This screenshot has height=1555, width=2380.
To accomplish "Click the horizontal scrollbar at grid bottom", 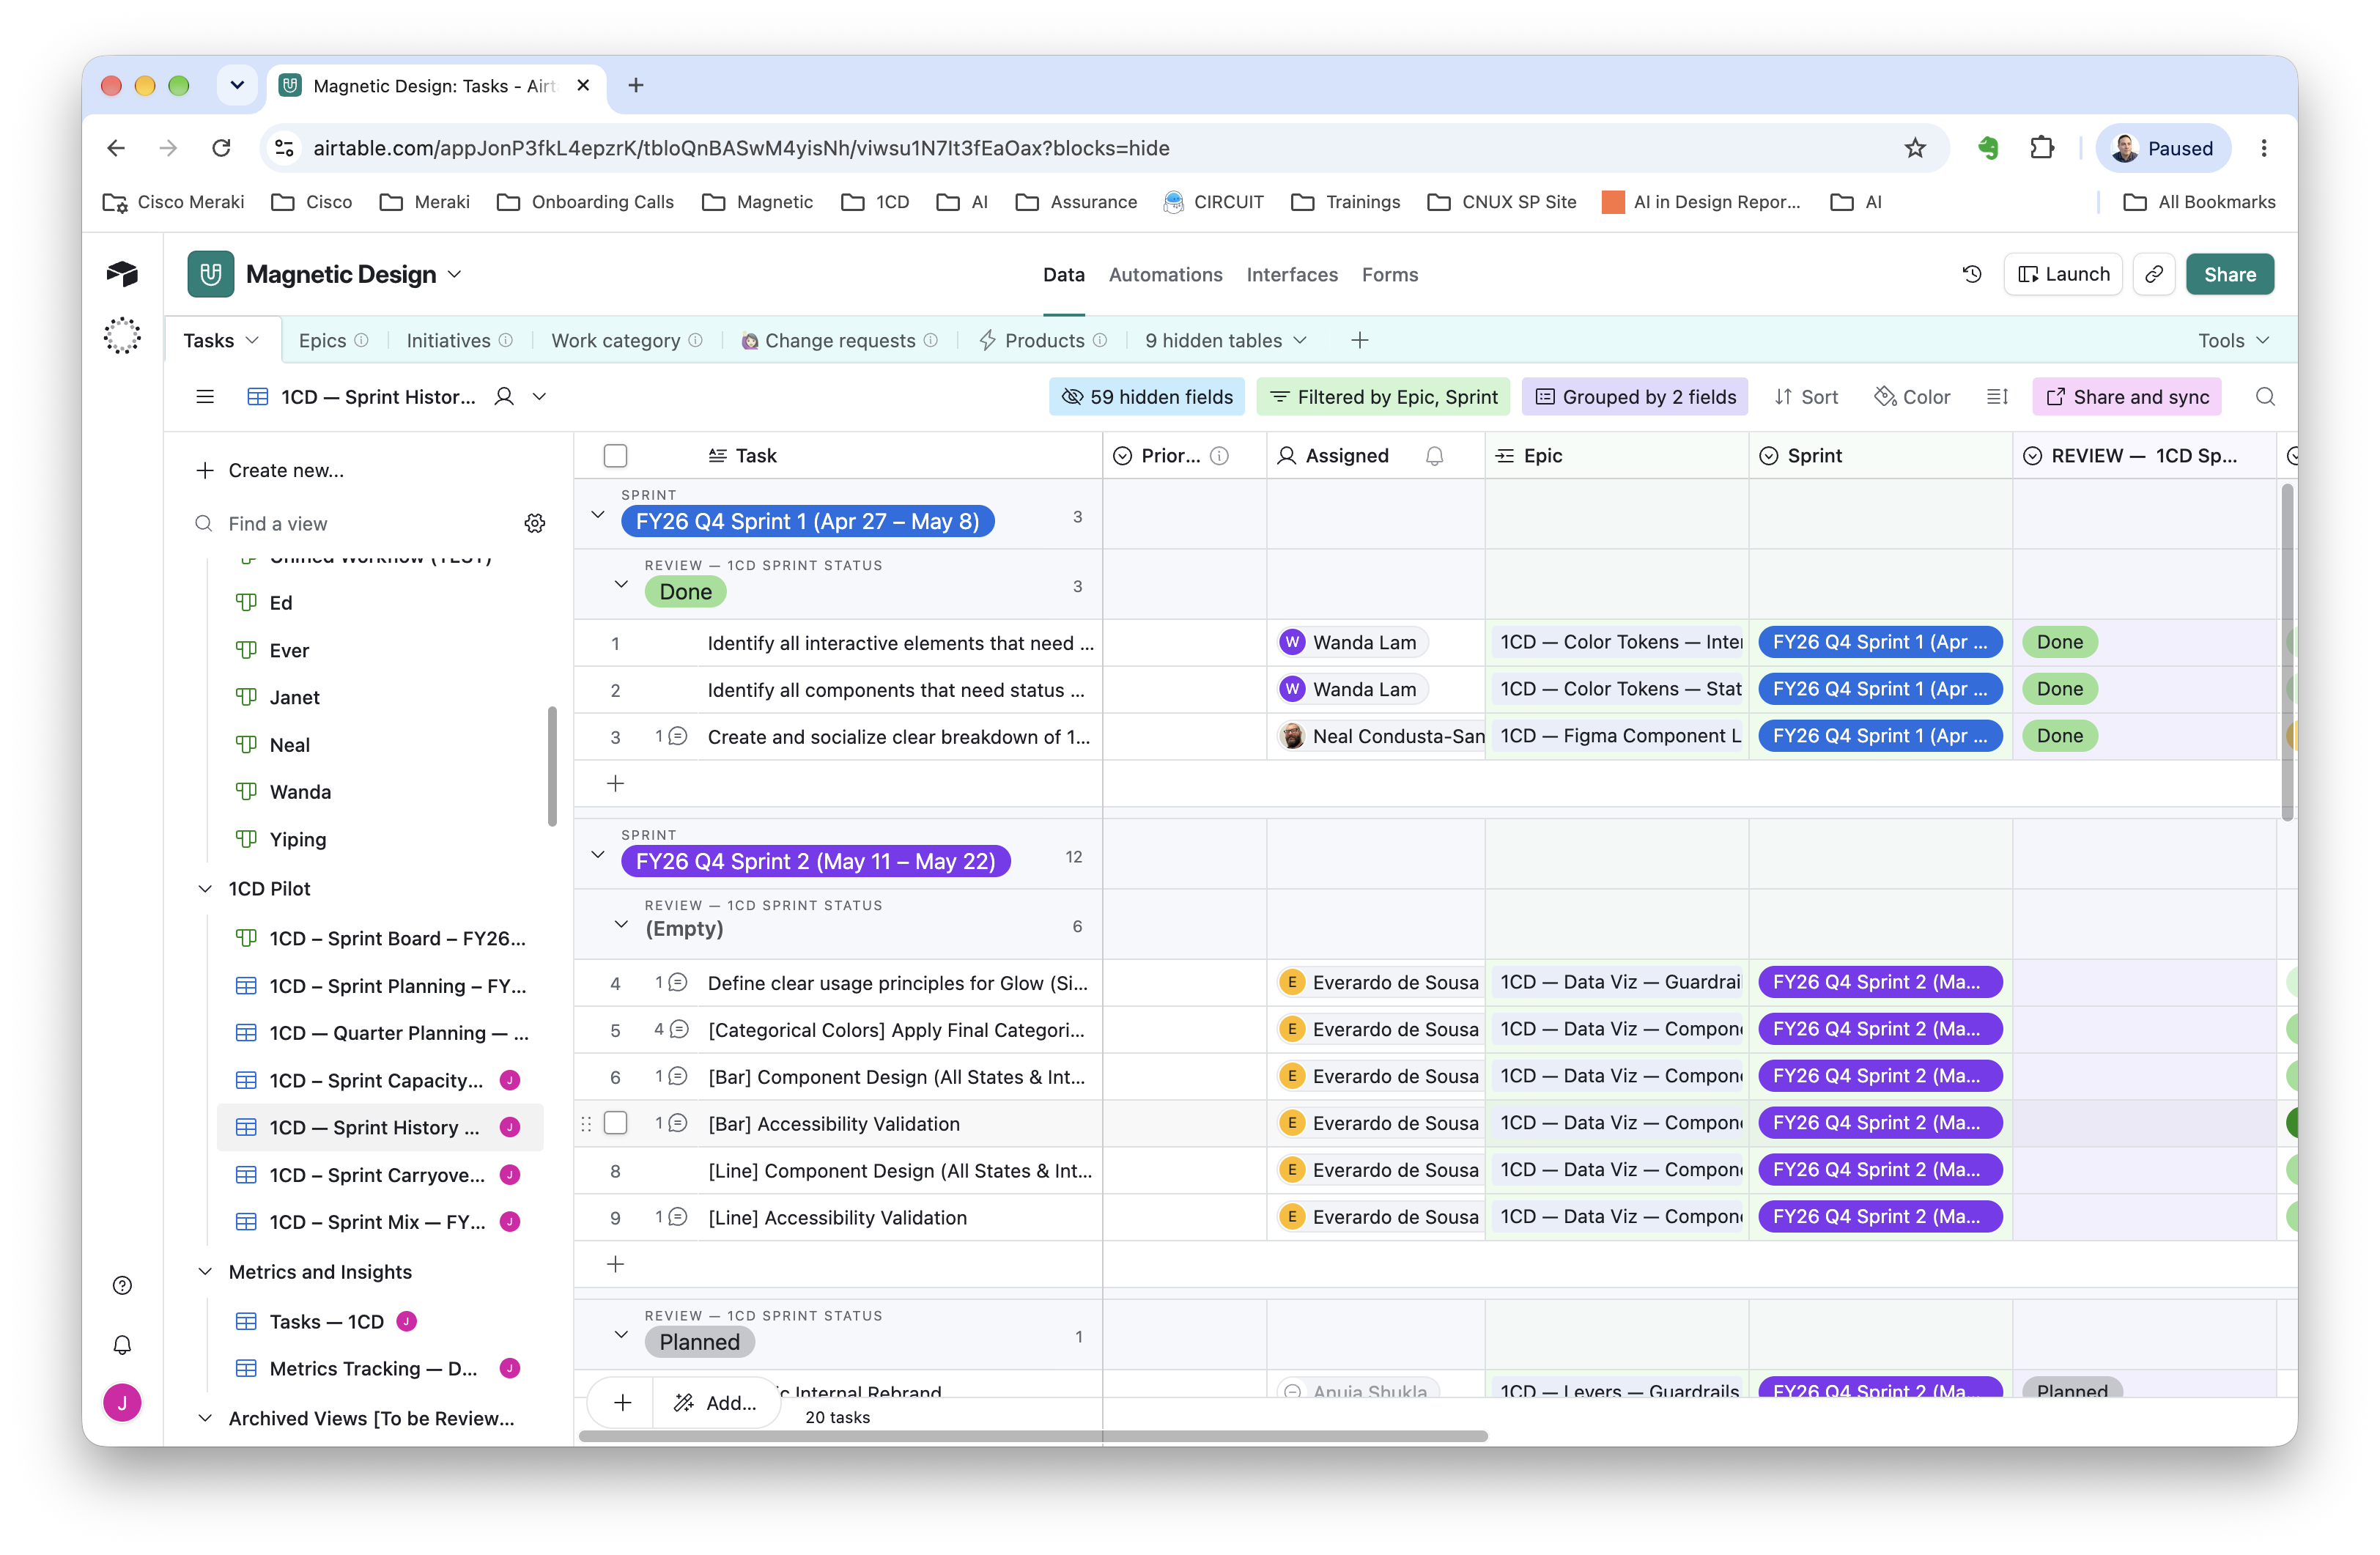I will click(x=1032, y=1435).
